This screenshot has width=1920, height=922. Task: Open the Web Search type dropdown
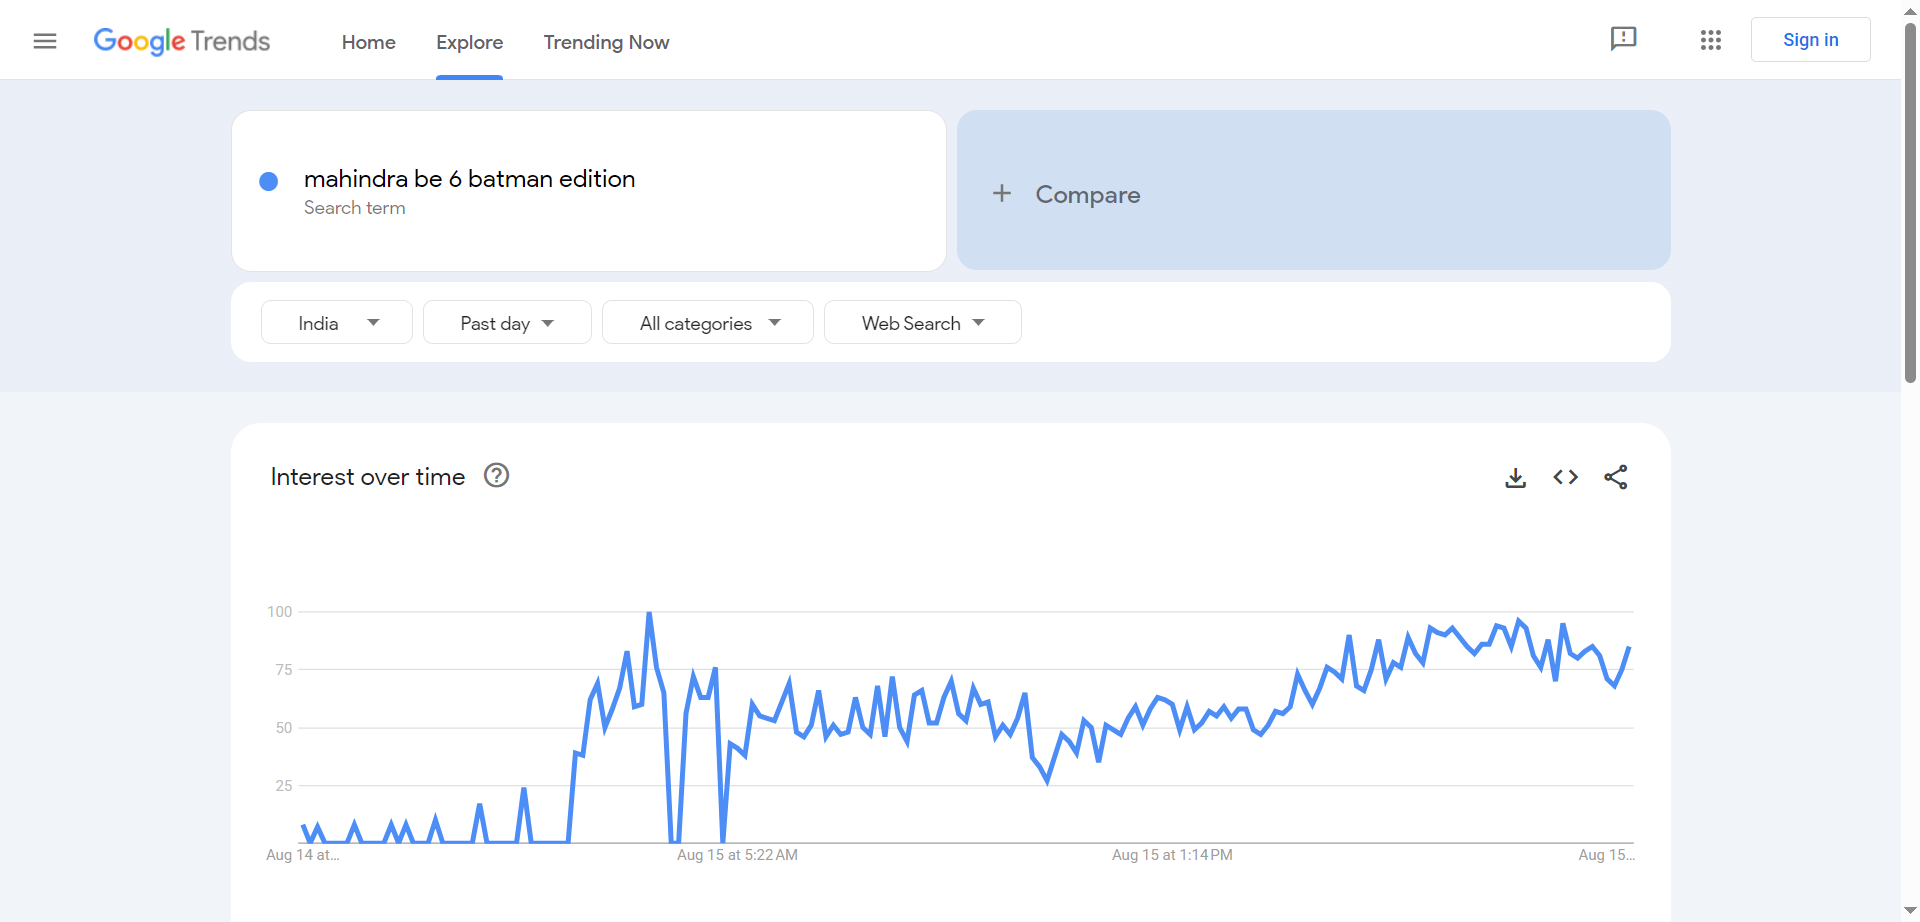point(922,323)
